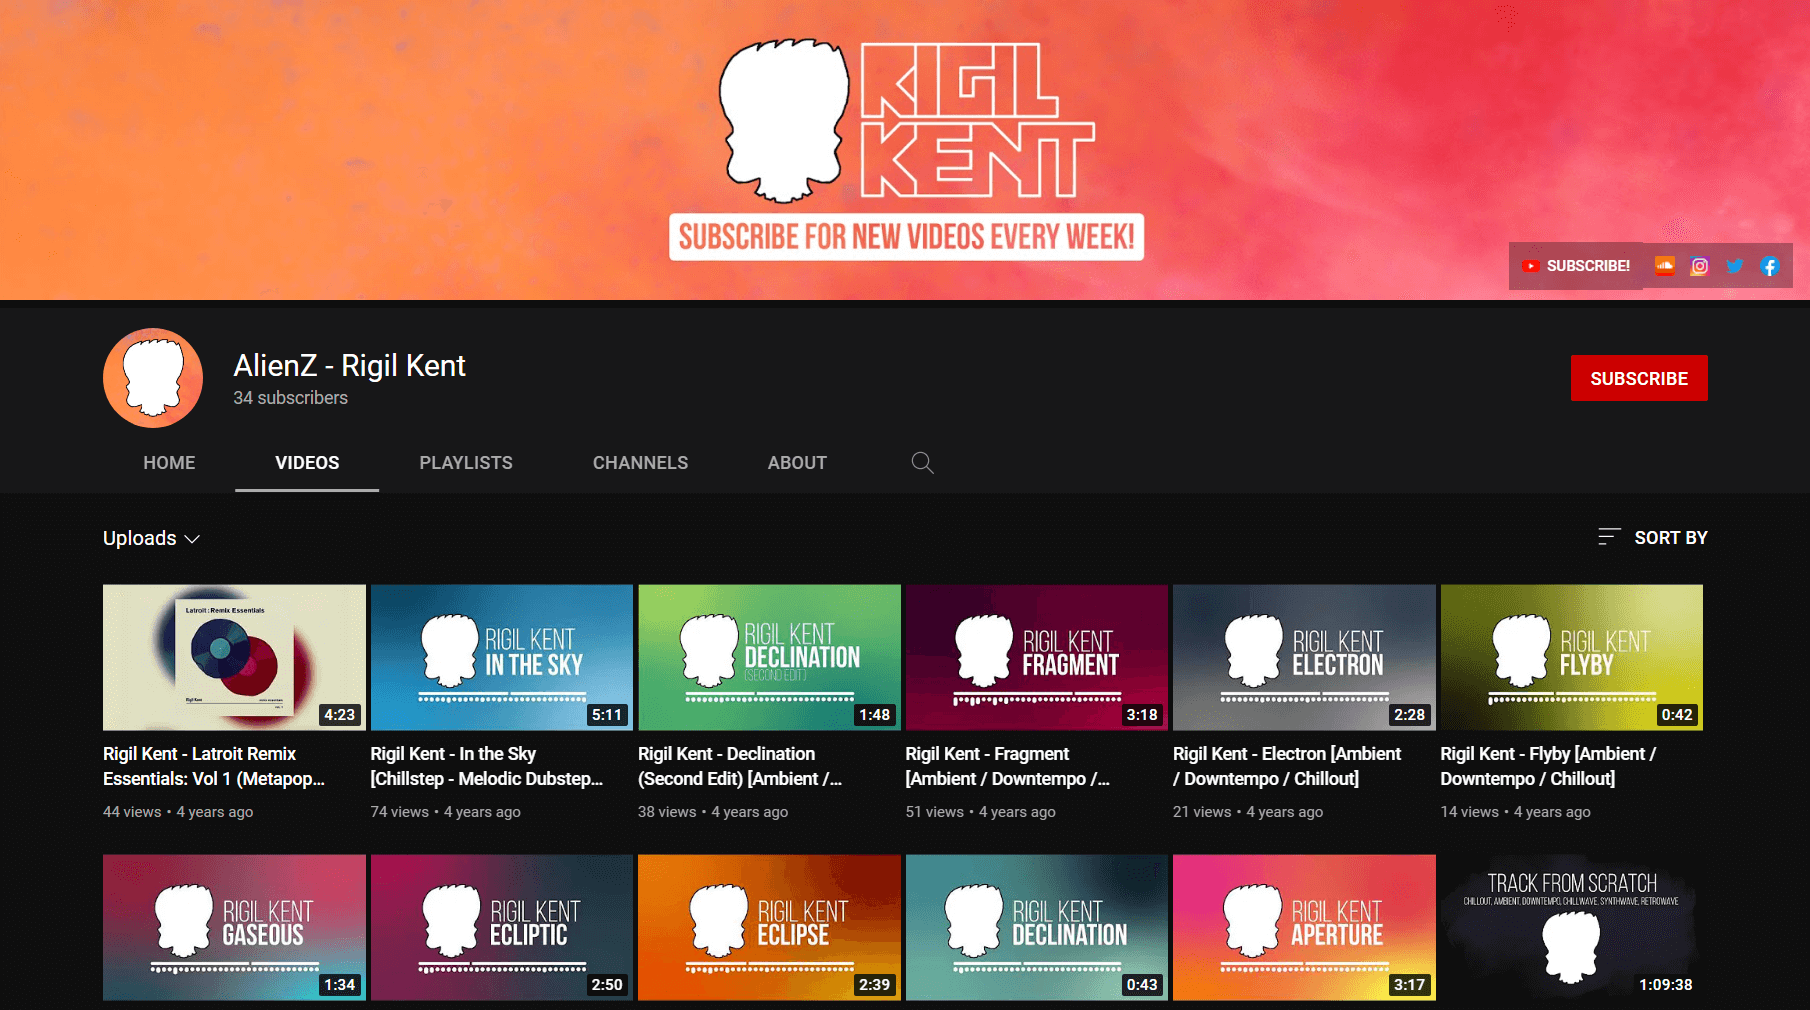Open the Electron video thumbnail

coord(1304,657)
